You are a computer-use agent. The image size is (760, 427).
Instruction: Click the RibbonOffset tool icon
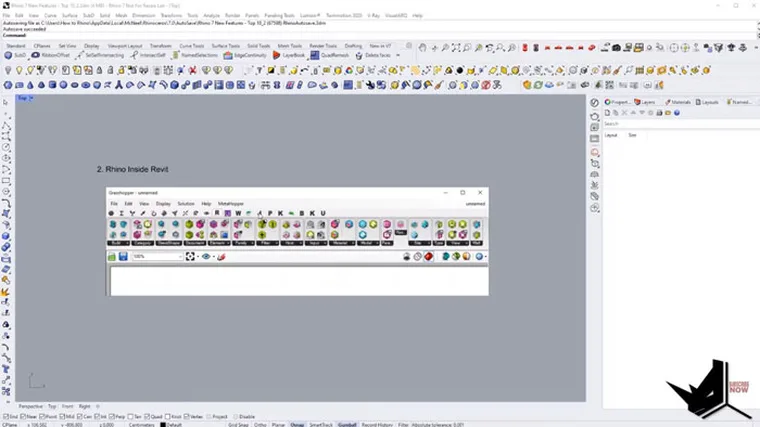(x=36, y=55)
